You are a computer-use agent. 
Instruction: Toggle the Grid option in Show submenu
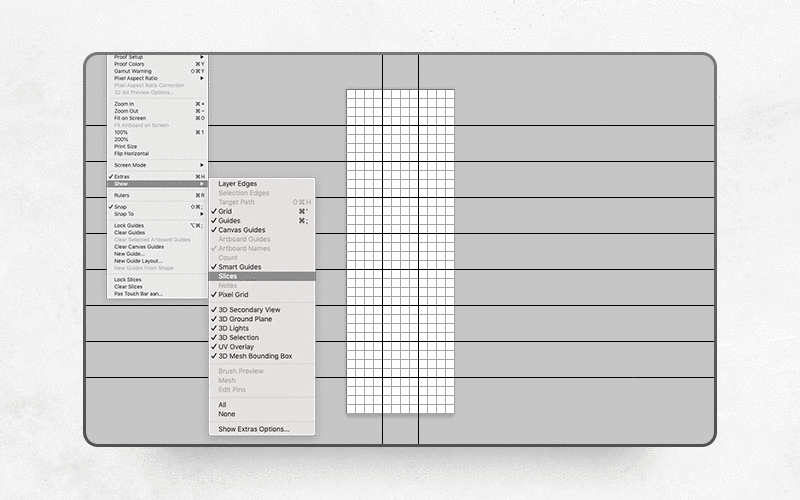[226, 211]
